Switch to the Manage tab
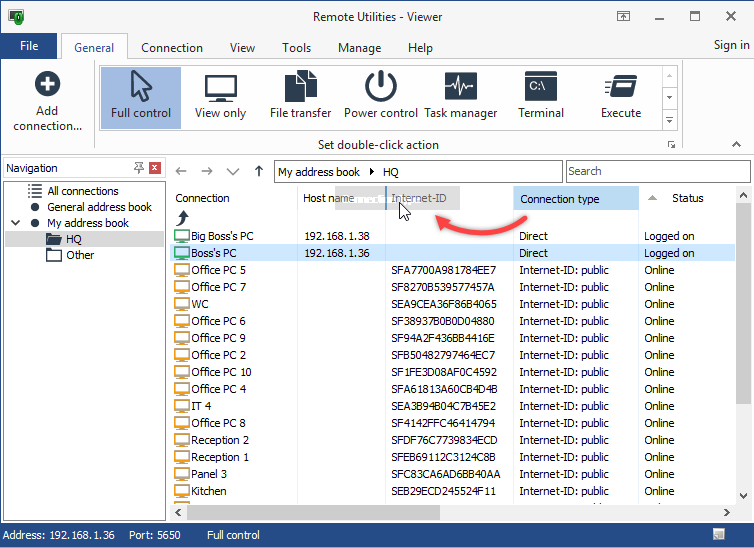The width and height of the screenshot is (754, 548). point(359,48)
